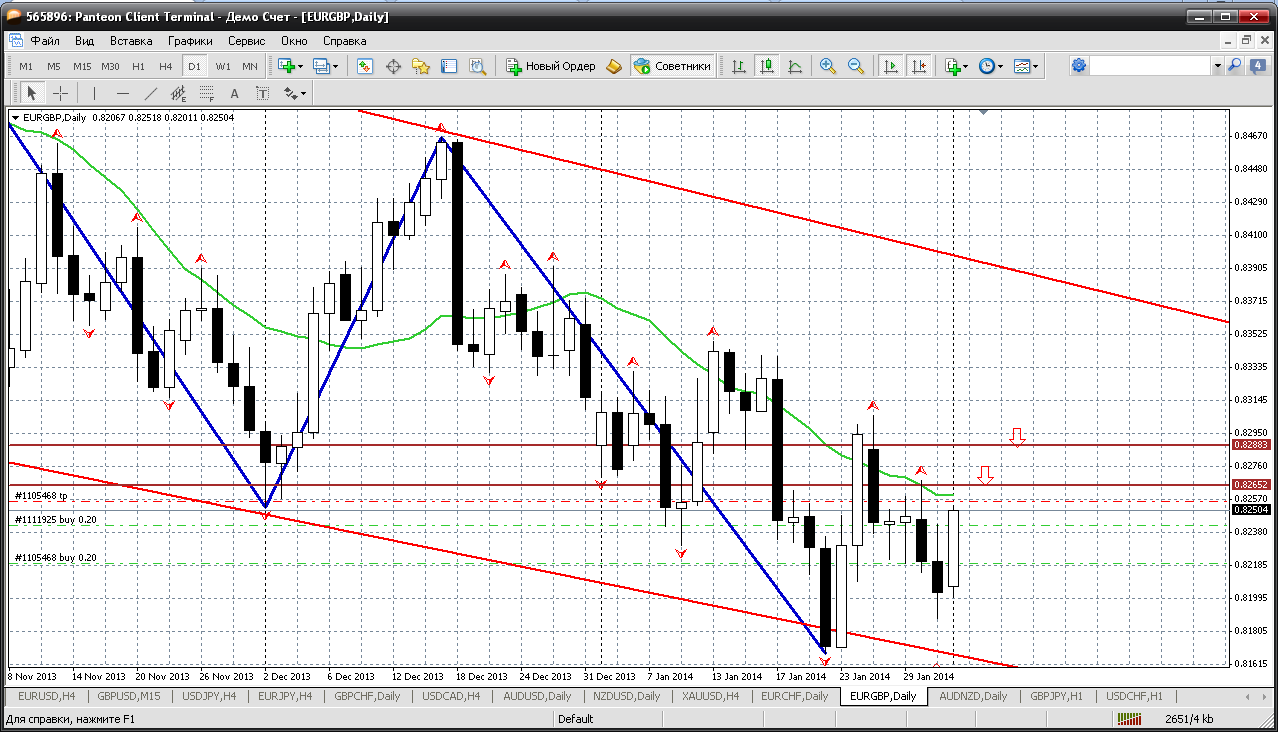1278x732 pixels.
Task: Open the Файл menu
Action: (x=45, y=41)
